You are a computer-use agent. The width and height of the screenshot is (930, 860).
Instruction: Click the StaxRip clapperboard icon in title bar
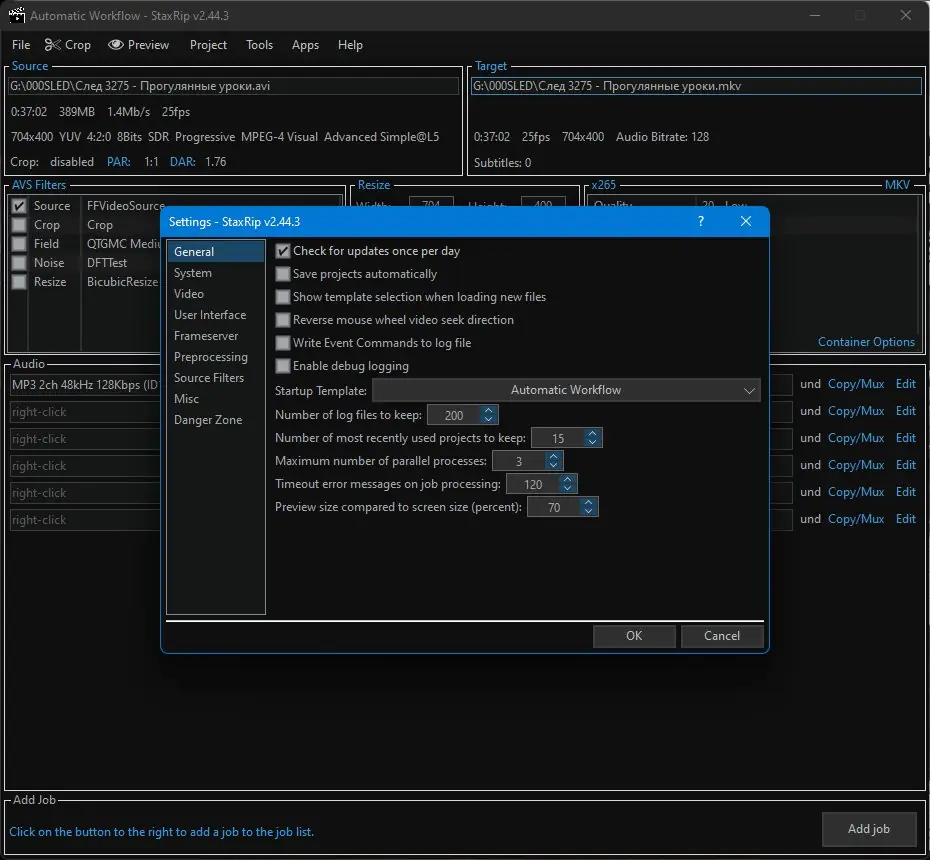point(16,16)
